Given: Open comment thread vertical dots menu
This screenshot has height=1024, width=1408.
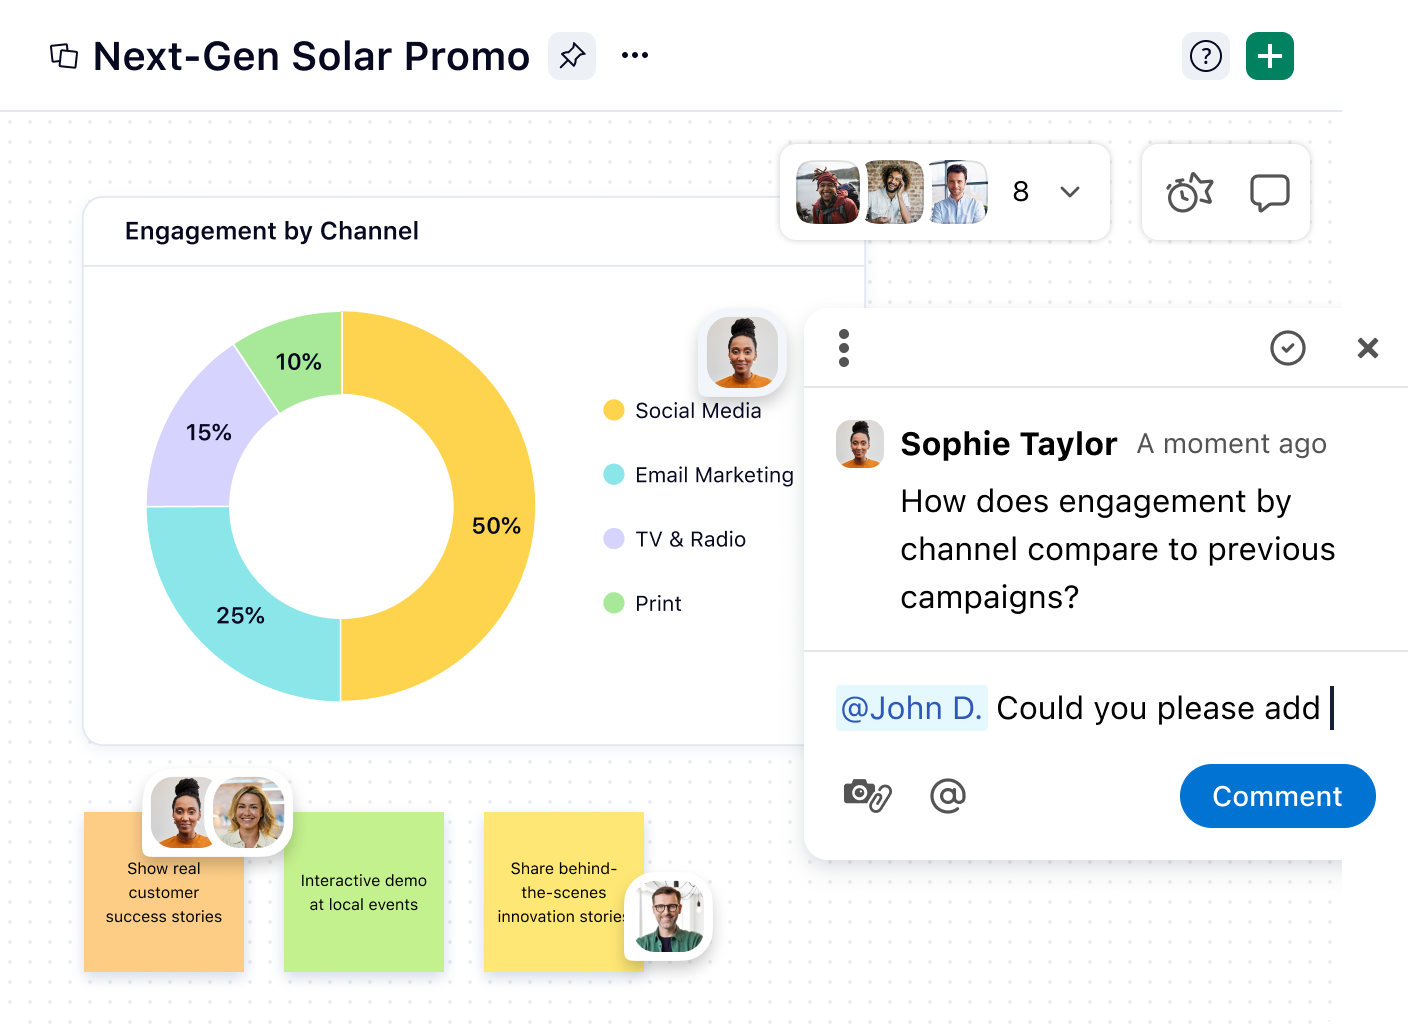Looking at the screenshot, I should (x=844, y=348).
